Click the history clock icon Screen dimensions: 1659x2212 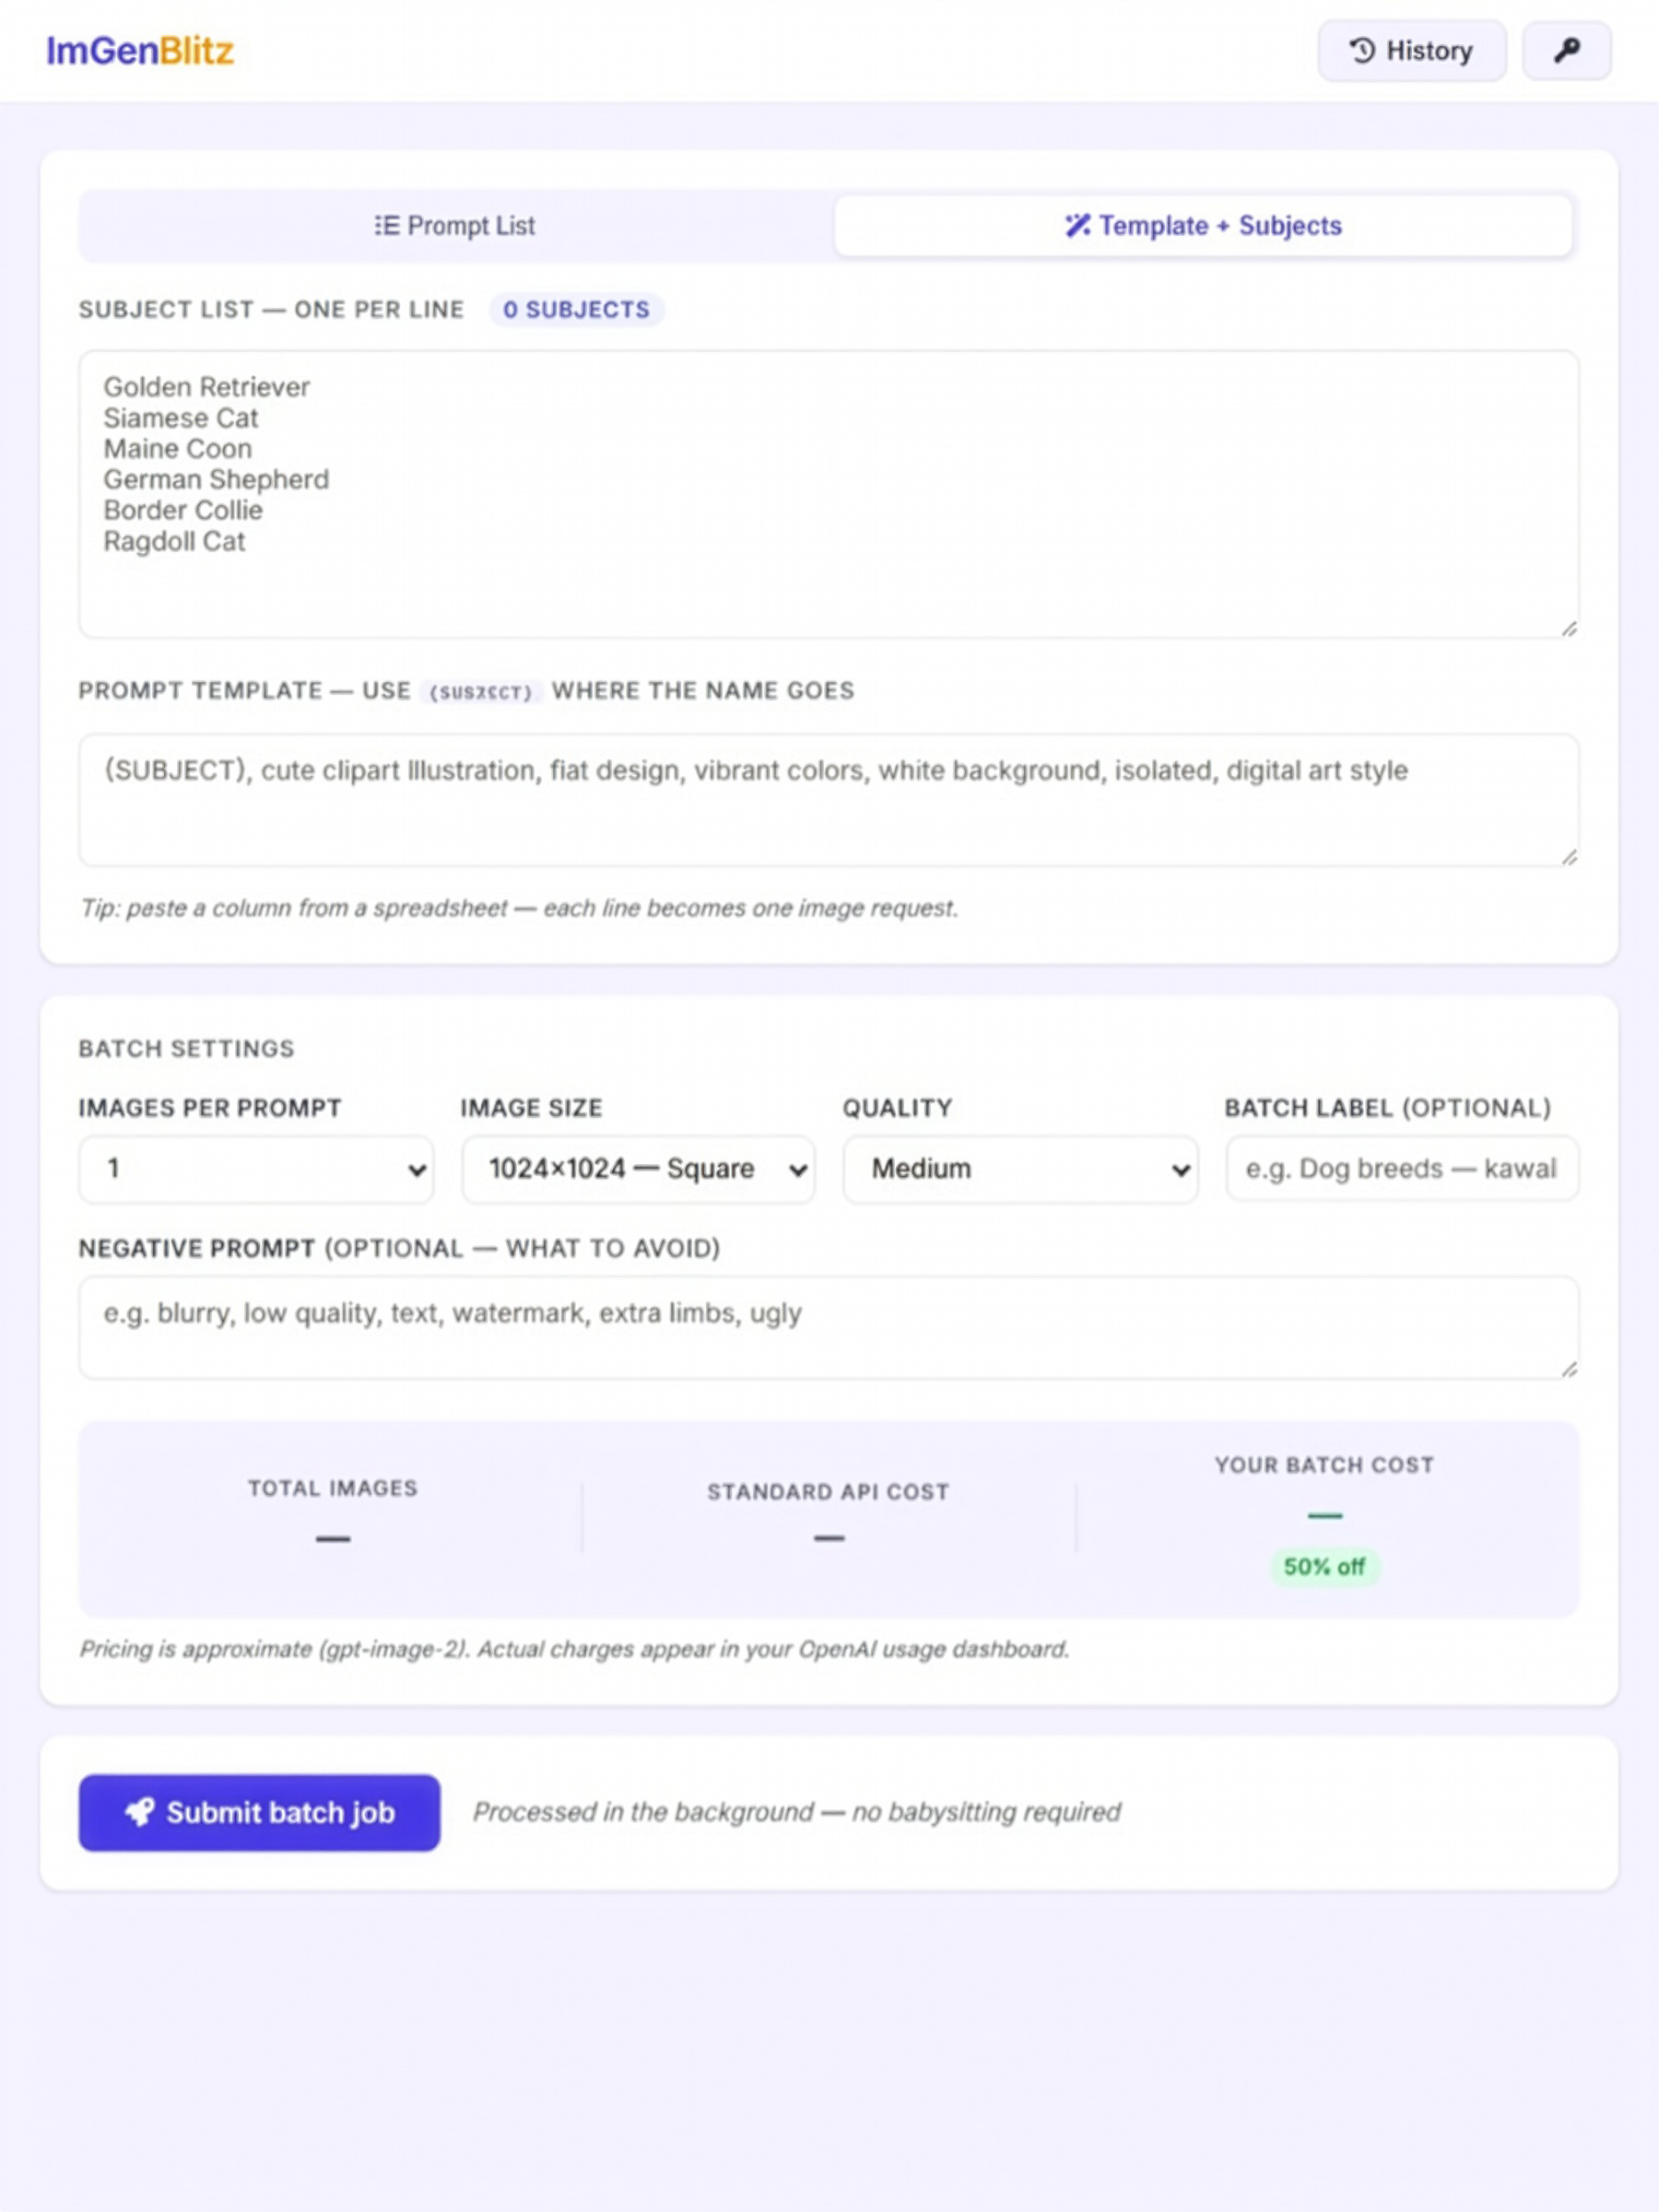[x=1362, y=51]
